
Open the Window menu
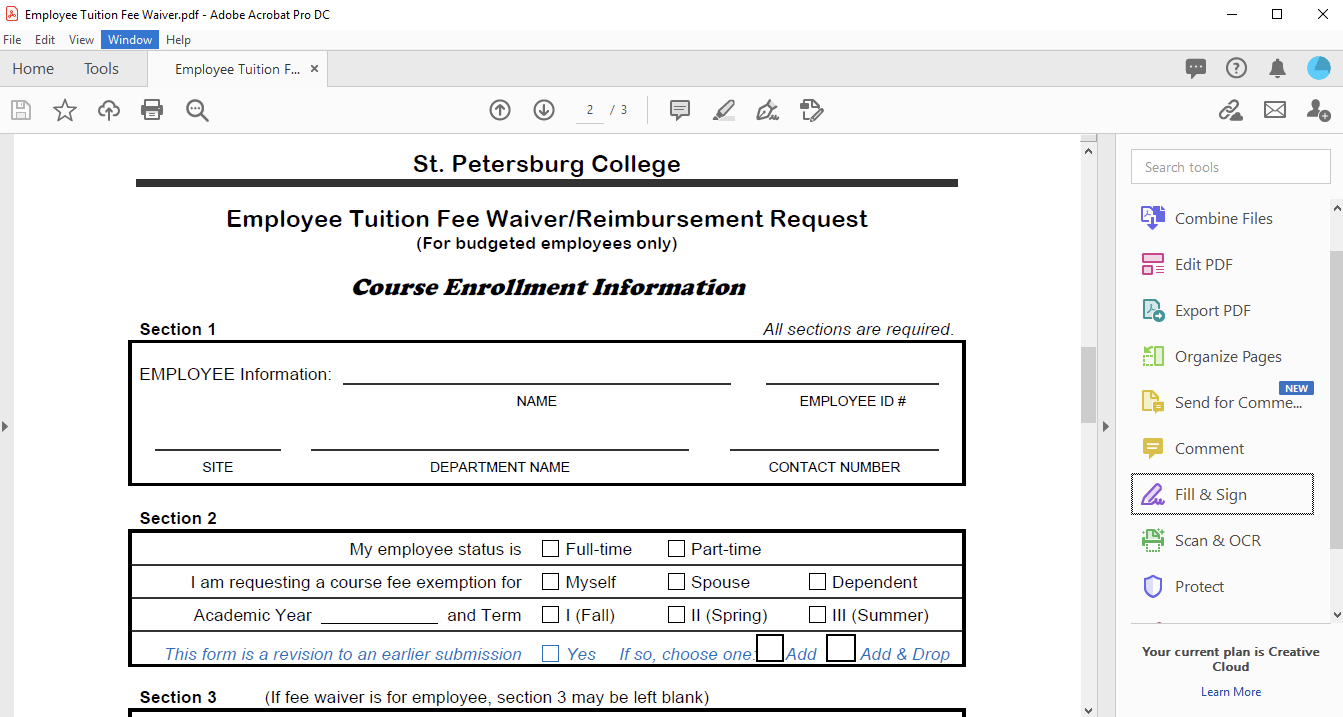tap(130, 40)
